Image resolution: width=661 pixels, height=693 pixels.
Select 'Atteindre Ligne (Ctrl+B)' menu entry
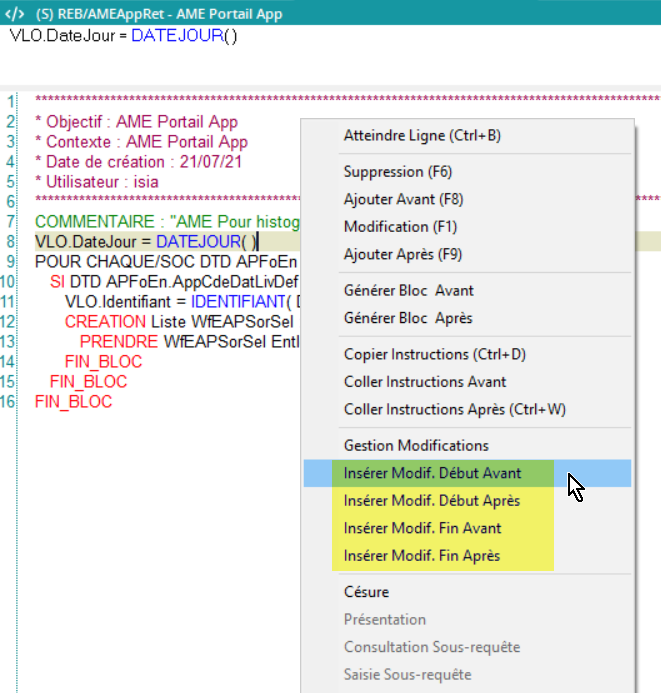[x=421, y=135]
